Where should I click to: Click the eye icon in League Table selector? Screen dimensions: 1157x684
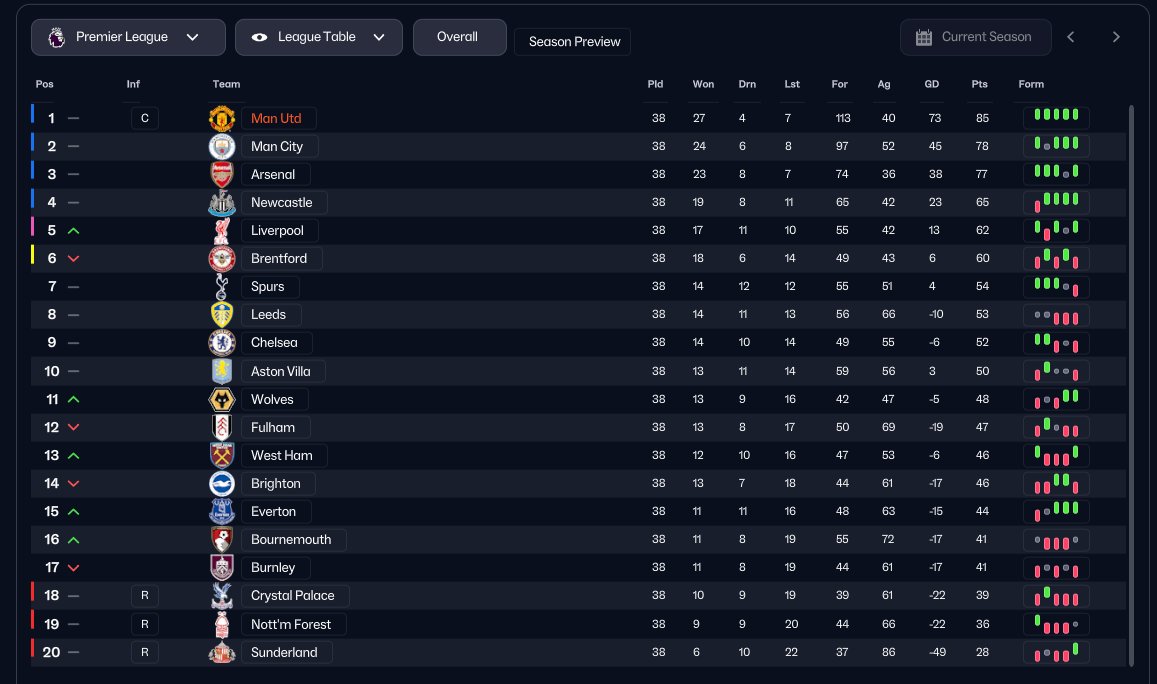pyautogui.click(x=259, y=37)
